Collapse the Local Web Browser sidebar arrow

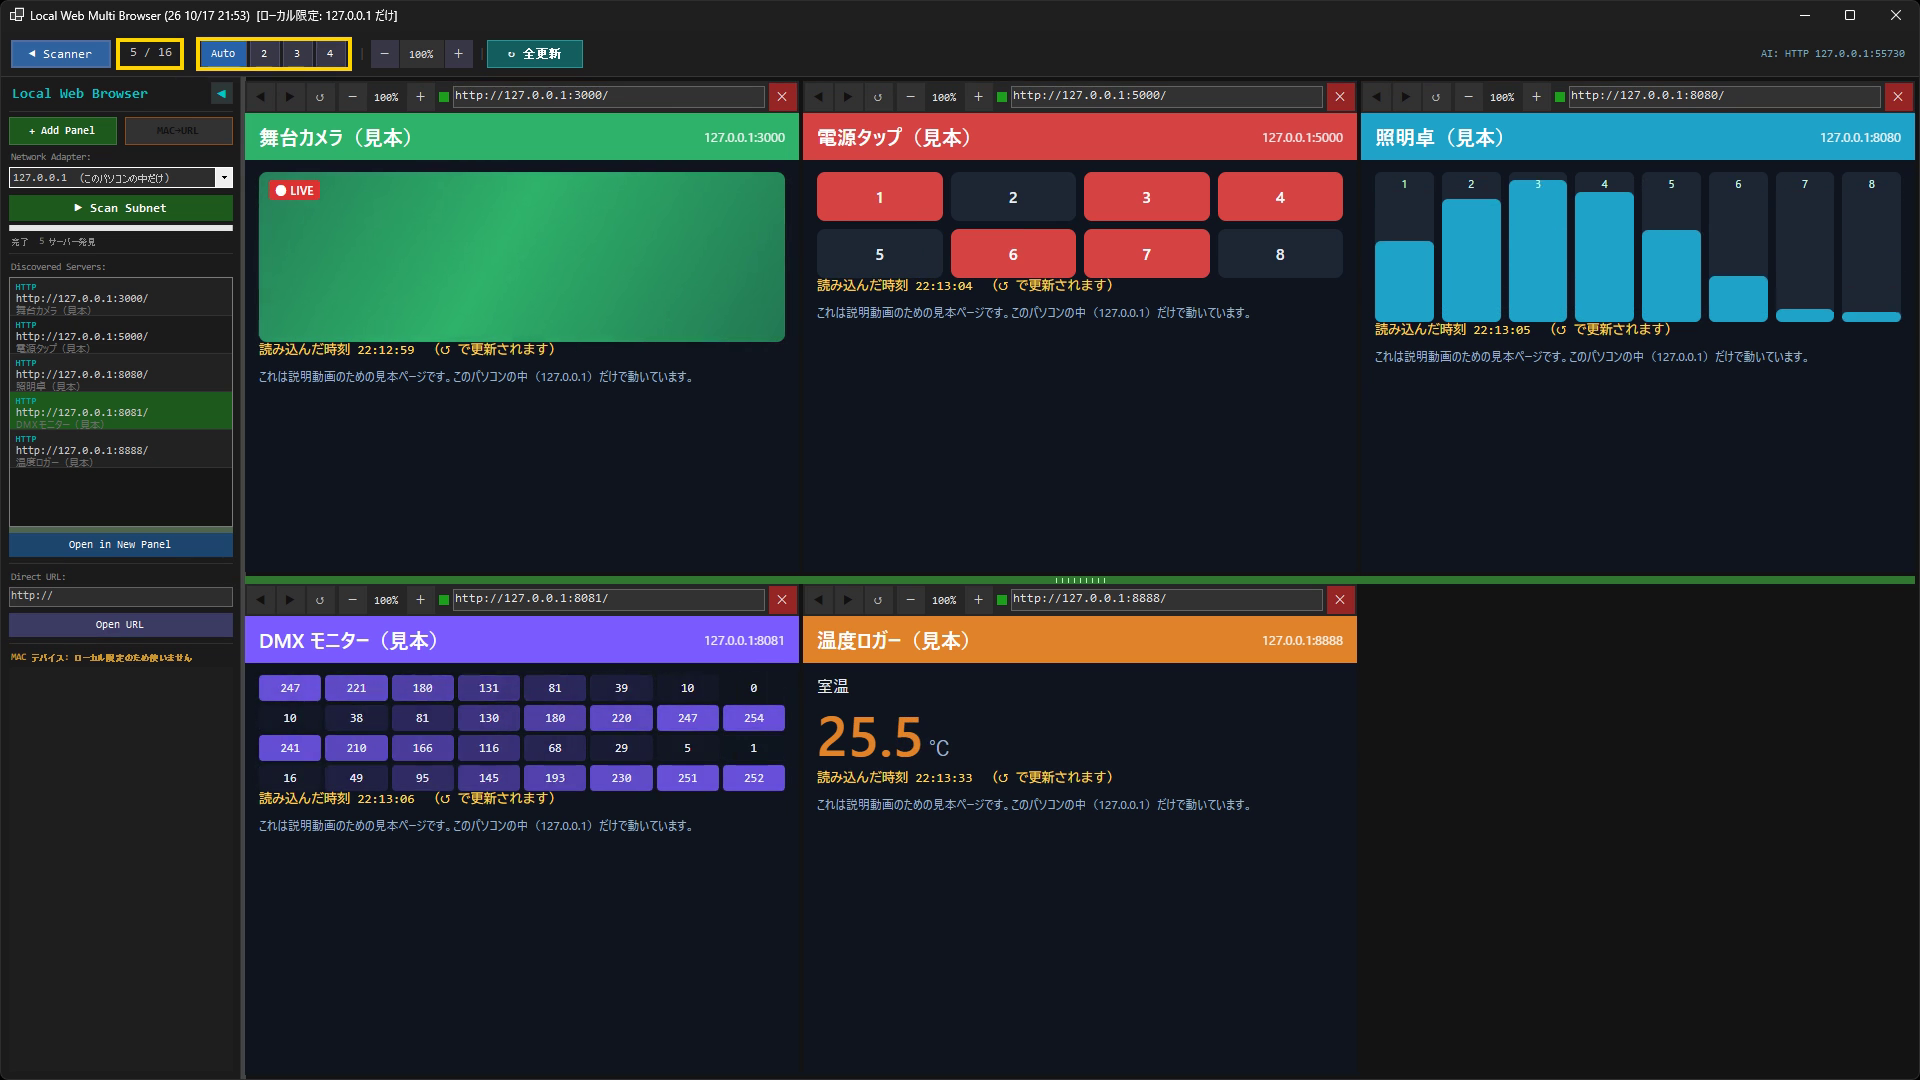pos(222,94)
